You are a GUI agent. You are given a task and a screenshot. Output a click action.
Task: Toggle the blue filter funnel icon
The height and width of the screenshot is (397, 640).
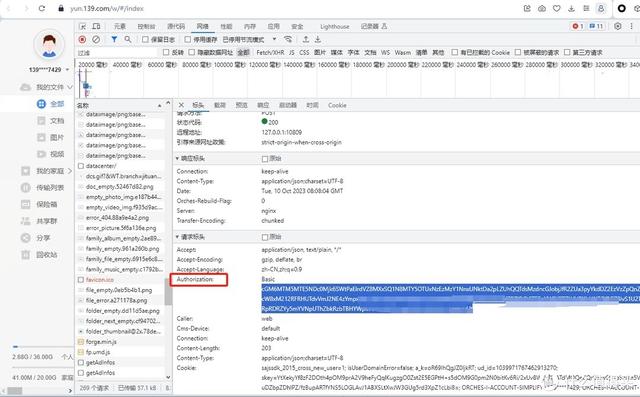114,39
